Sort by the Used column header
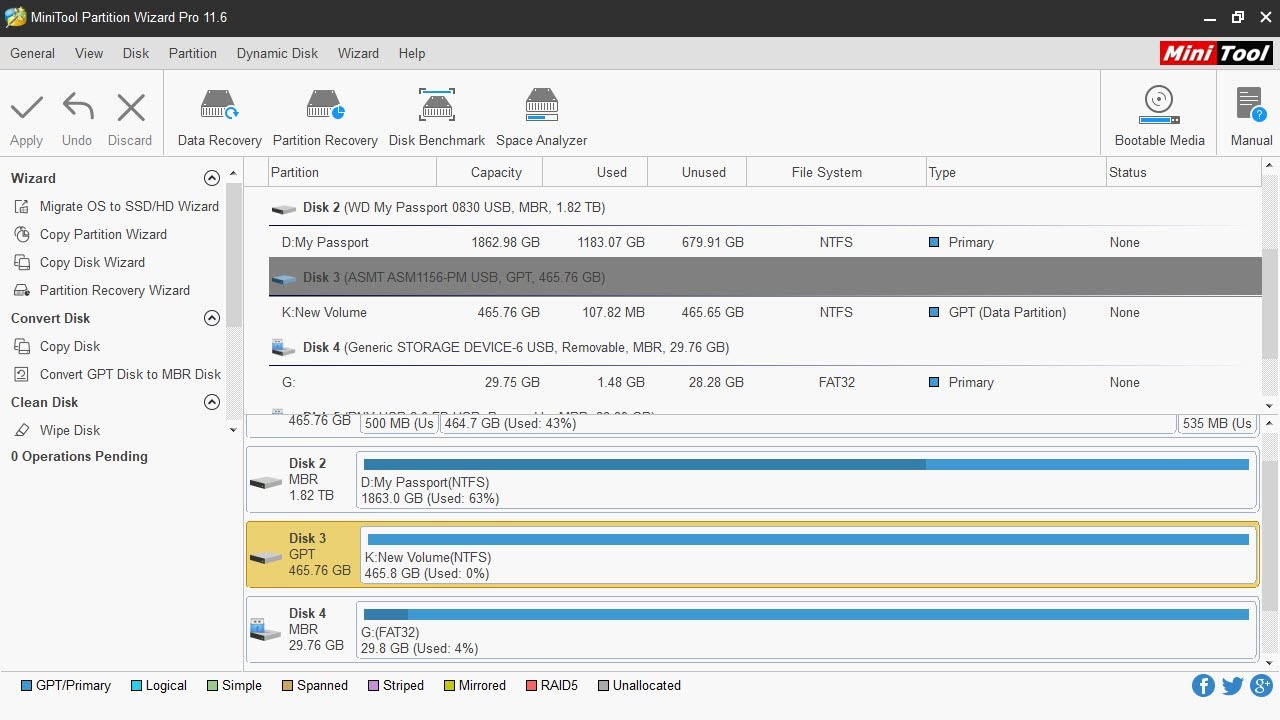 (595, 172)
